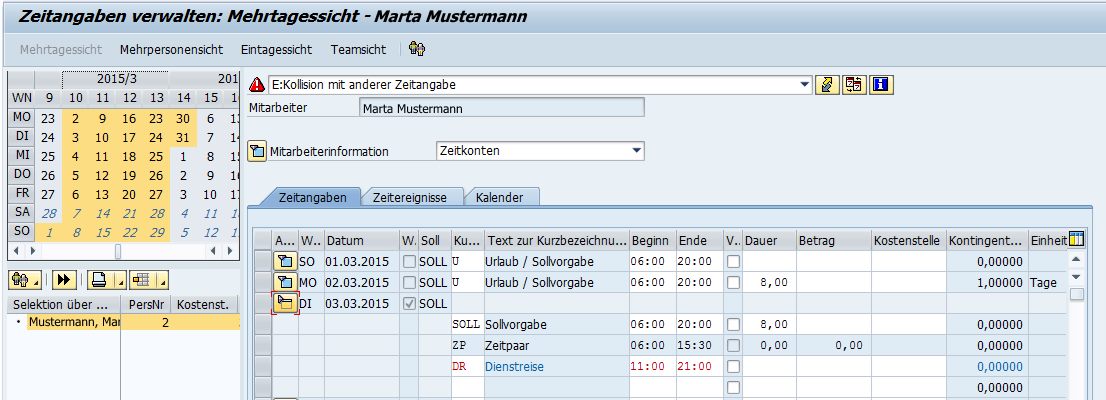This screenshot has height=400, width=1106.
Task: Tick the Soll checkbox for 02.03.2015
Action: [409, 282]
